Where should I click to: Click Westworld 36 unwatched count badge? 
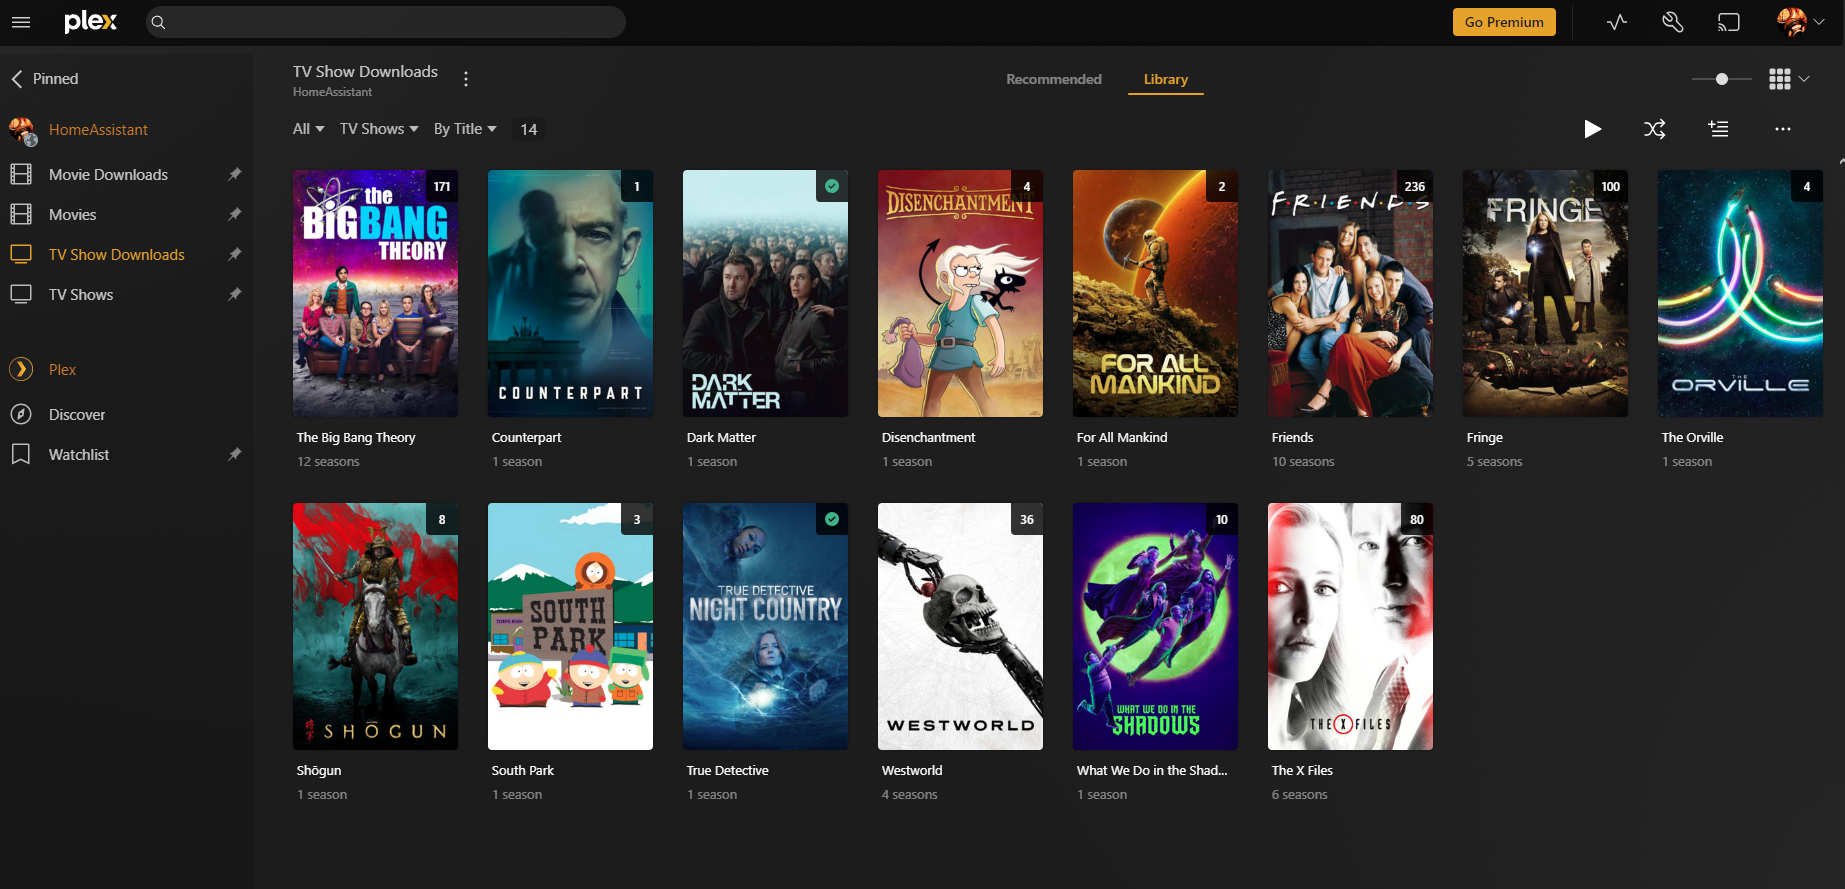click(x=1027, y=519)
